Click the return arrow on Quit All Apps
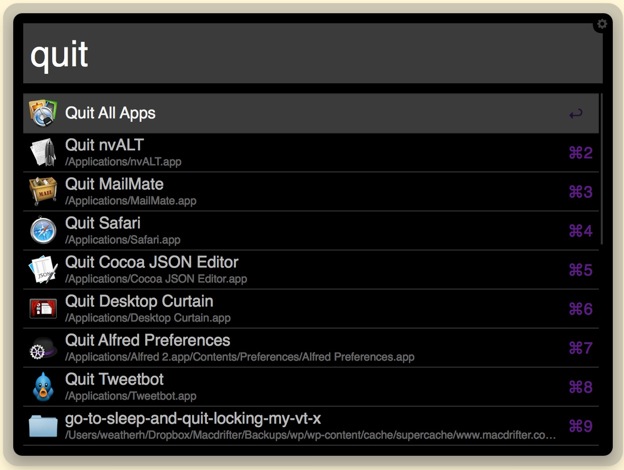 point(576,114)
